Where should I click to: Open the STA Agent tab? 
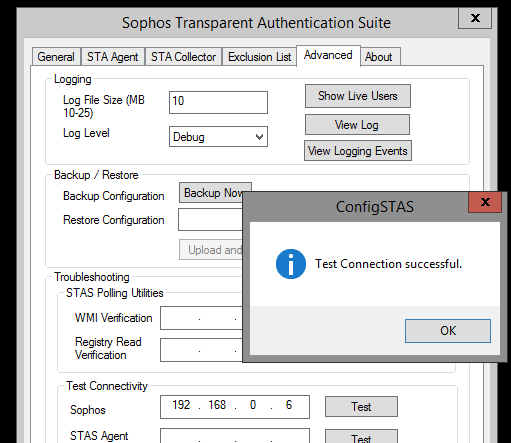click(x=112, y=57)
